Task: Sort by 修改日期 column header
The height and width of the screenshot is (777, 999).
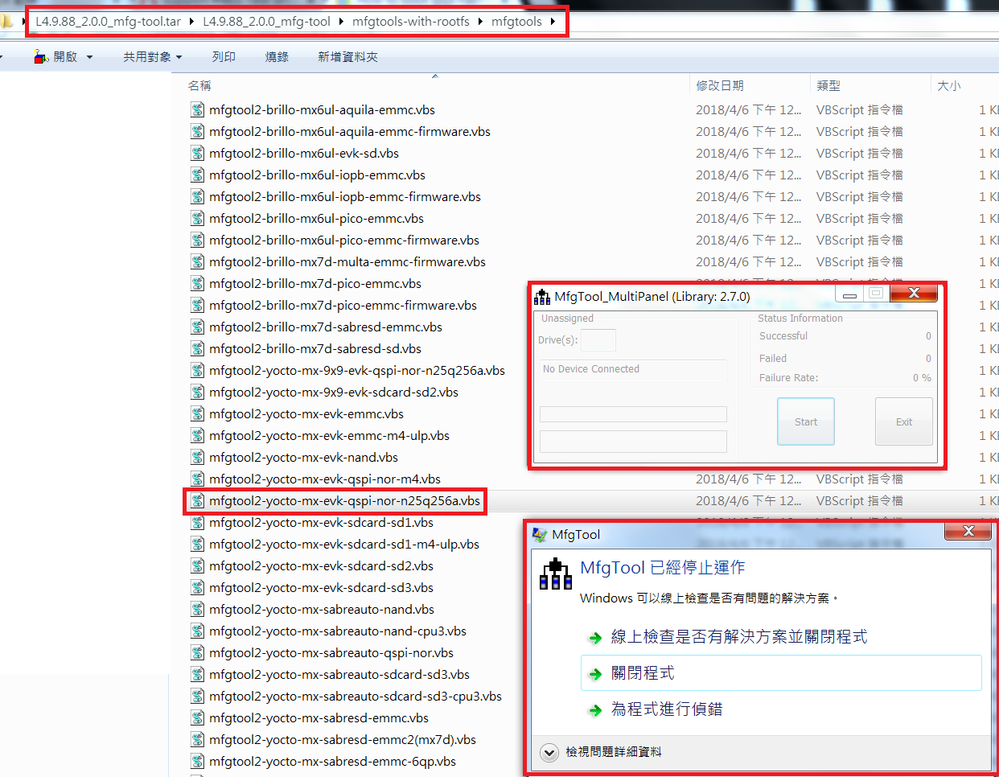Action: click(x=720, y=85)
